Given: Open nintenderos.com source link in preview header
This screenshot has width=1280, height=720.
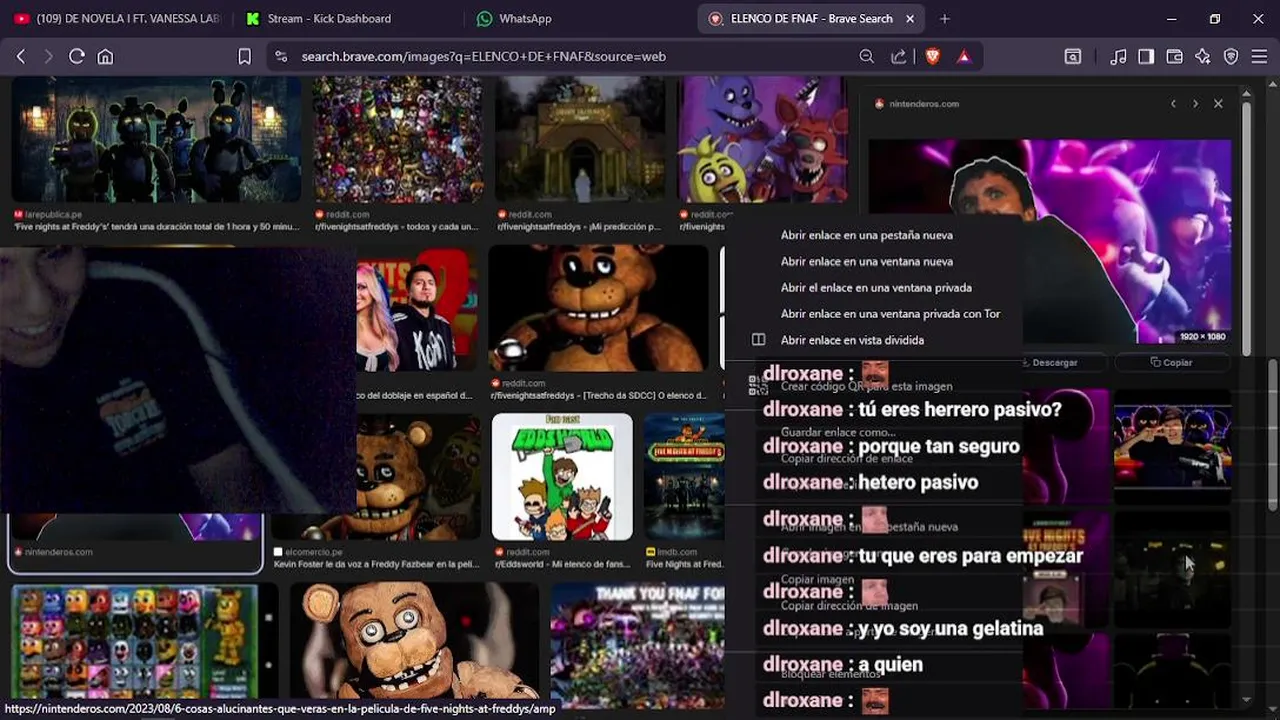Looking at the screenshot, I should tap(916, 104).
